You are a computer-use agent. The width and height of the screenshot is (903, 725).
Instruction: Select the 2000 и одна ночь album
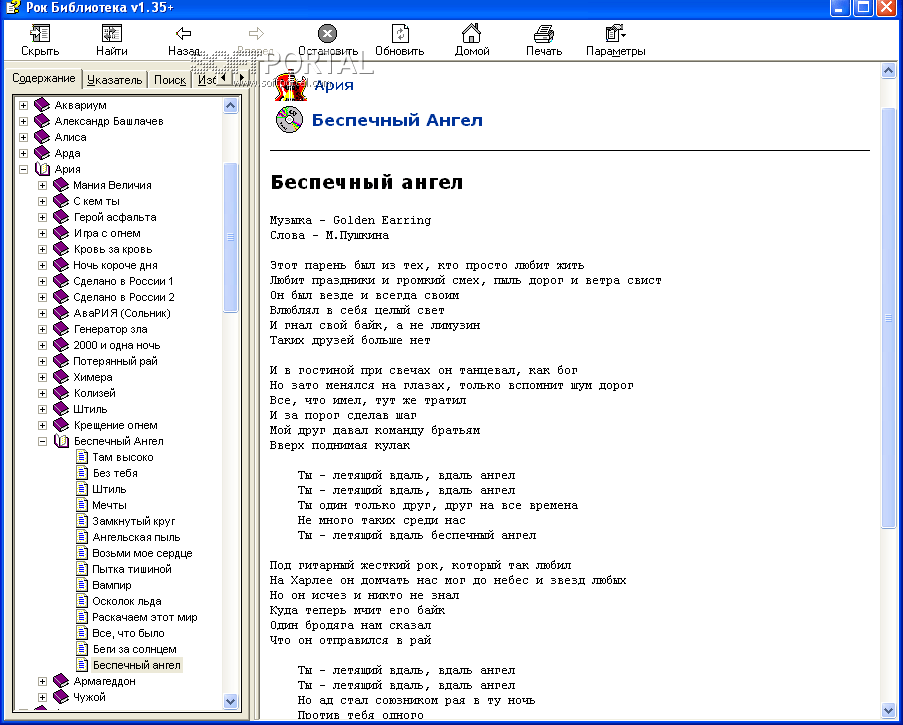point(117,346)
